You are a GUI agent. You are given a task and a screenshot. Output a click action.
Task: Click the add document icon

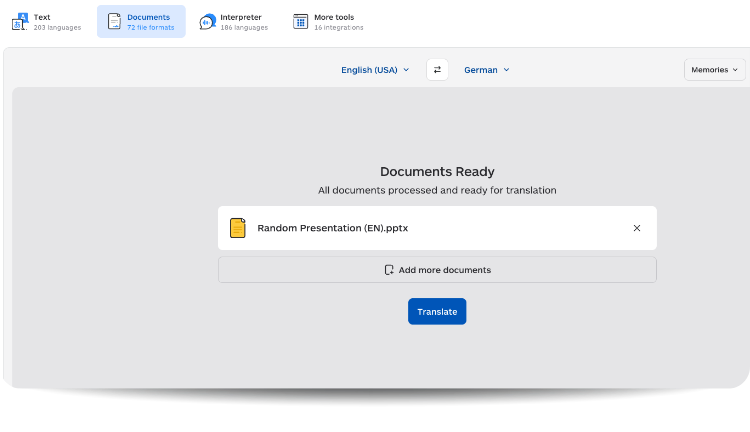(389, 270)
